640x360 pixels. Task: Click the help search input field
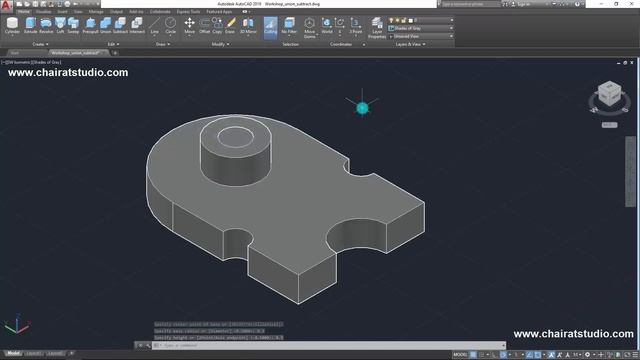coord(470,4)
